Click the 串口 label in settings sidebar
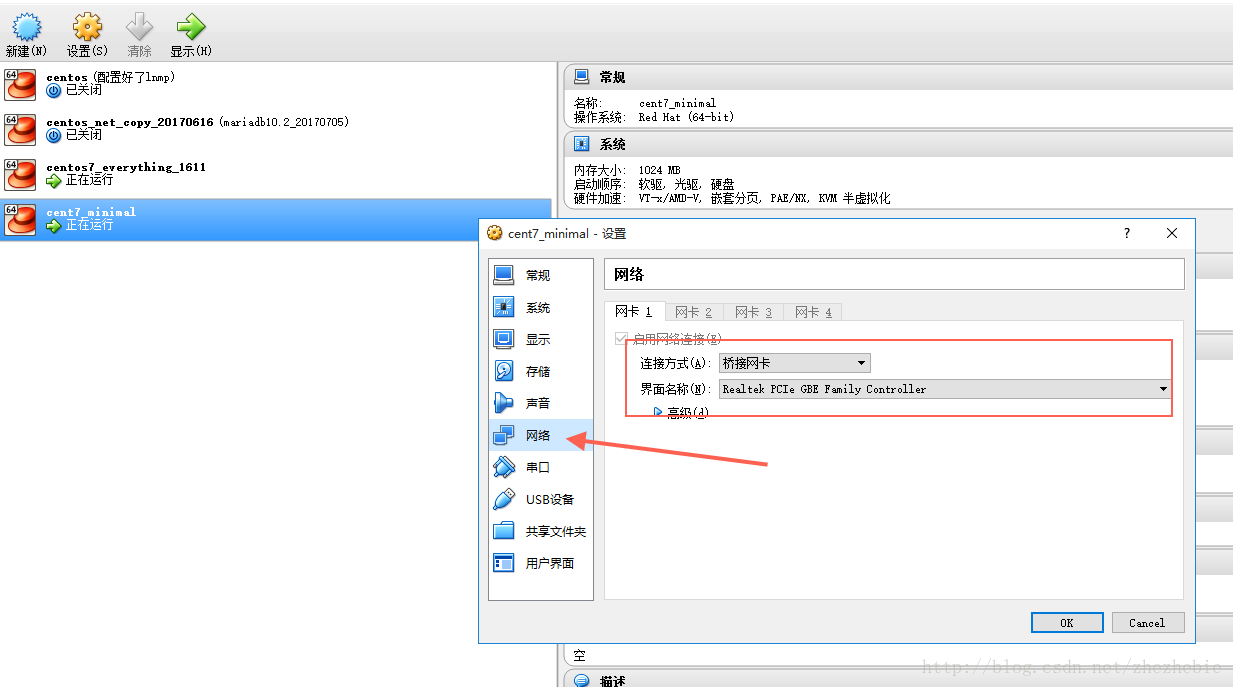 538,467
